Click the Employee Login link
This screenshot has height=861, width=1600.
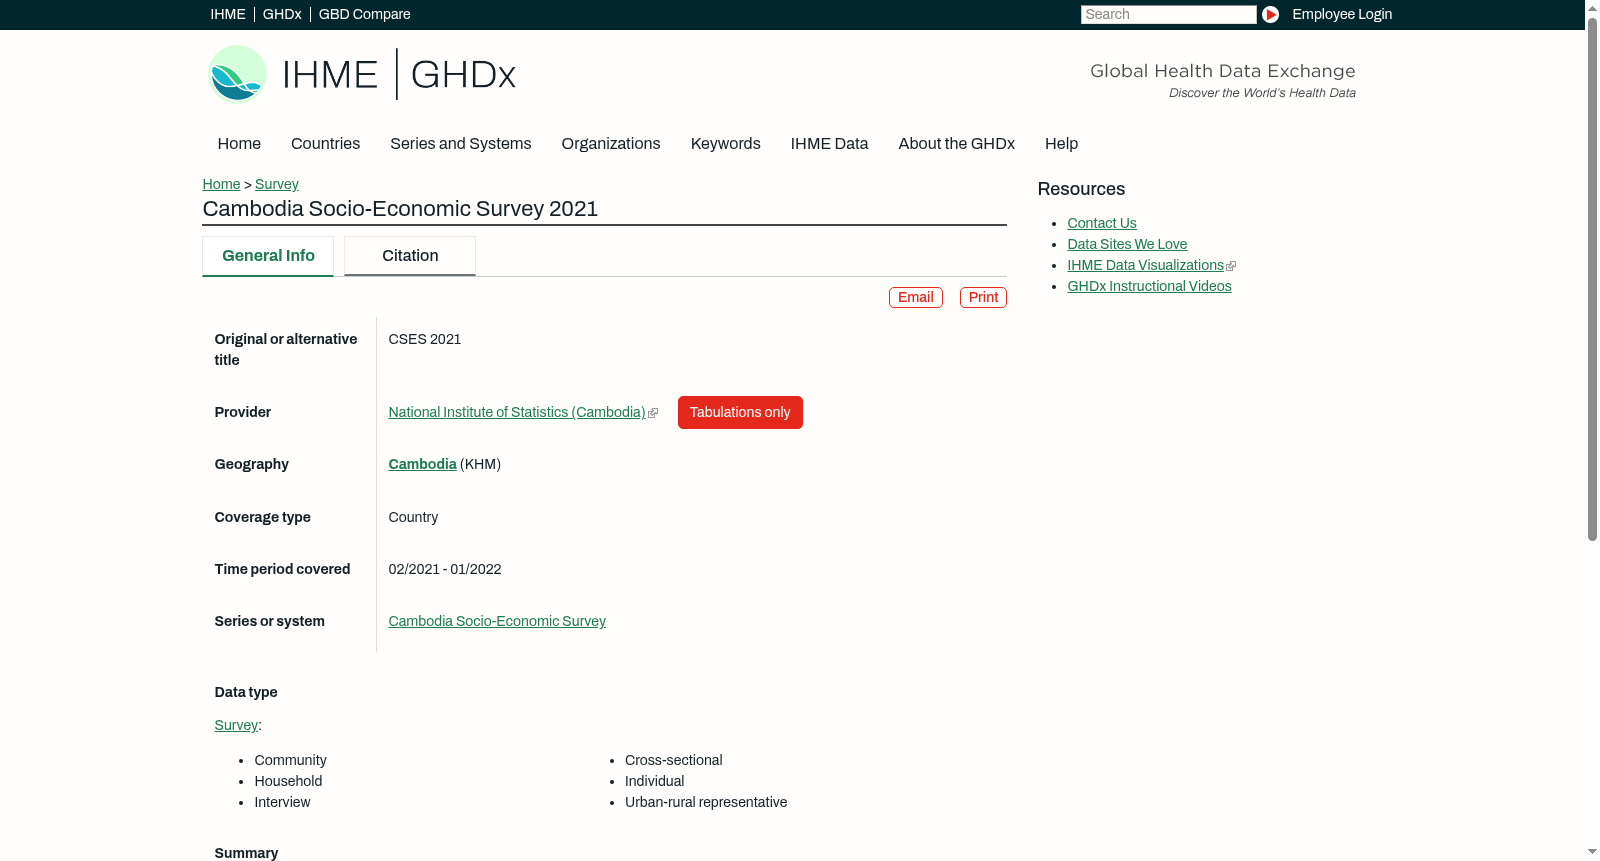(x=1342, y=14)
